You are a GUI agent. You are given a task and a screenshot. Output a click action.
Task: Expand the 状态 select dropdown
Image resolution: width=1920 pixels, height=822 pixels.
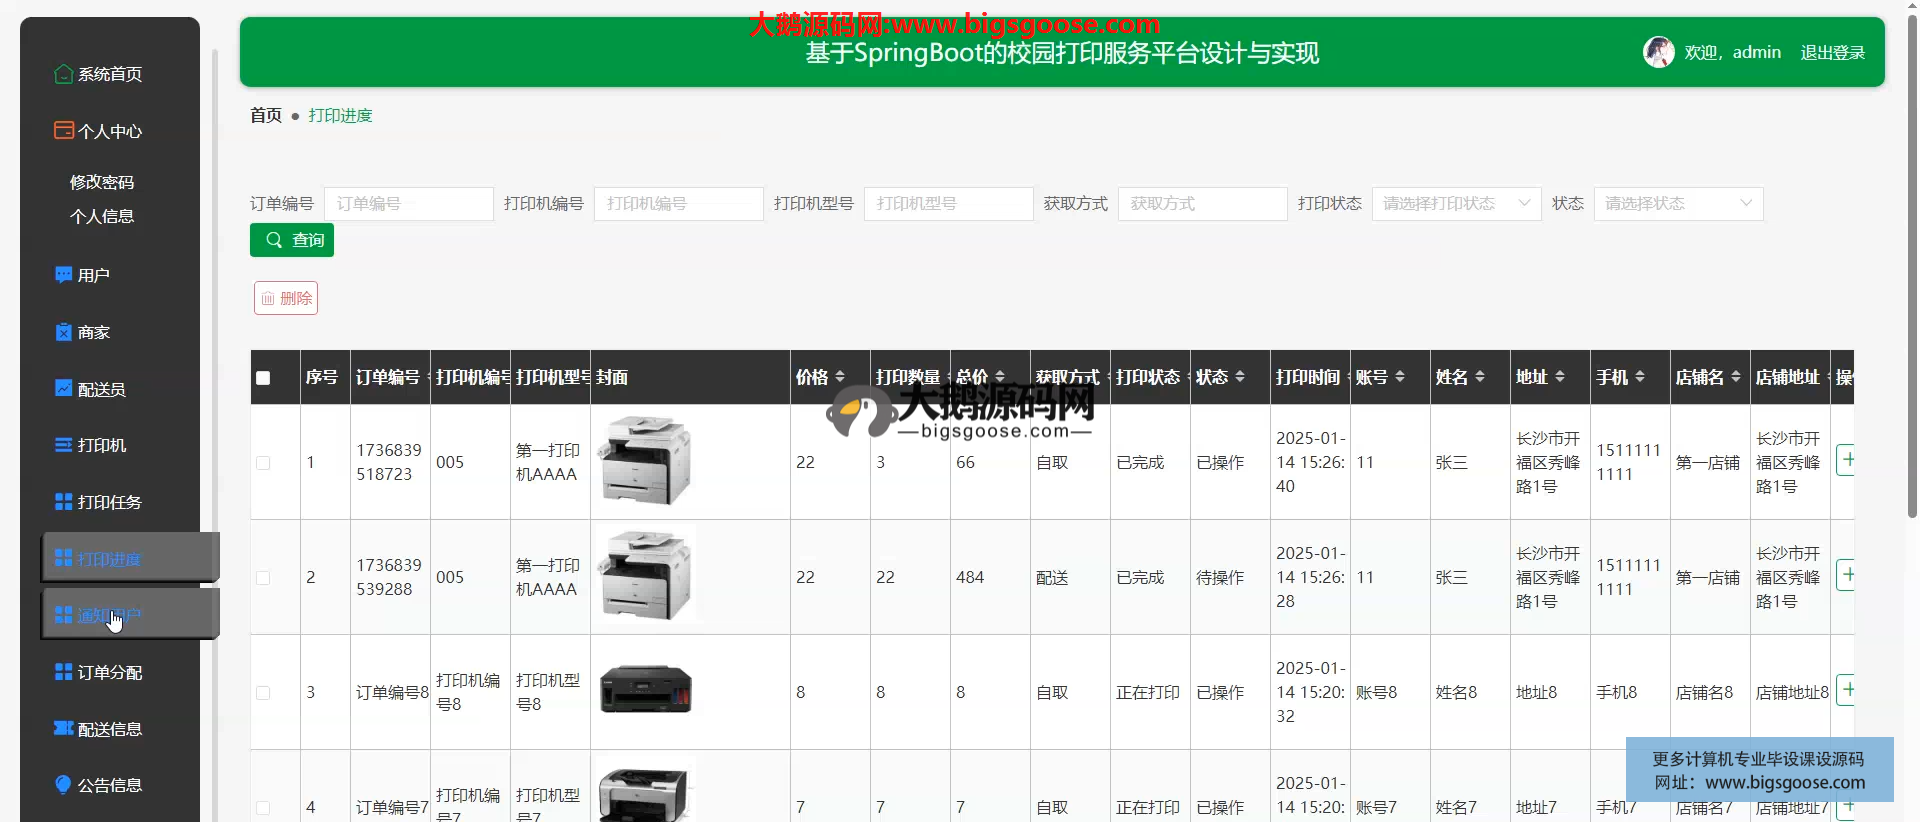click(x=1677, y=204)
